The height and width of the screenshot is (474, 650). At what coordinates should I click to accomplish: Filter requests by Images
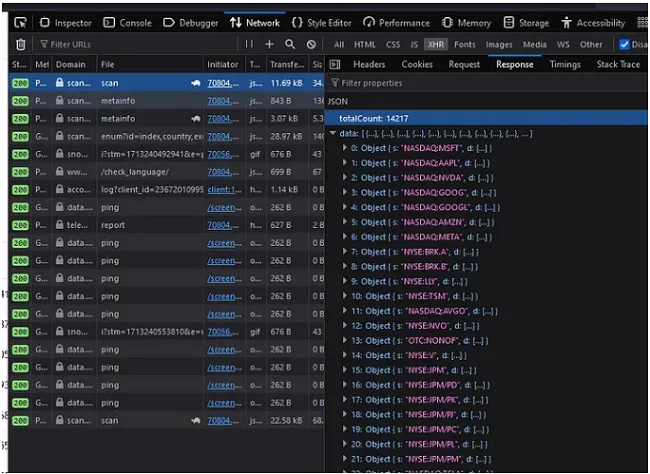[499, 44]
